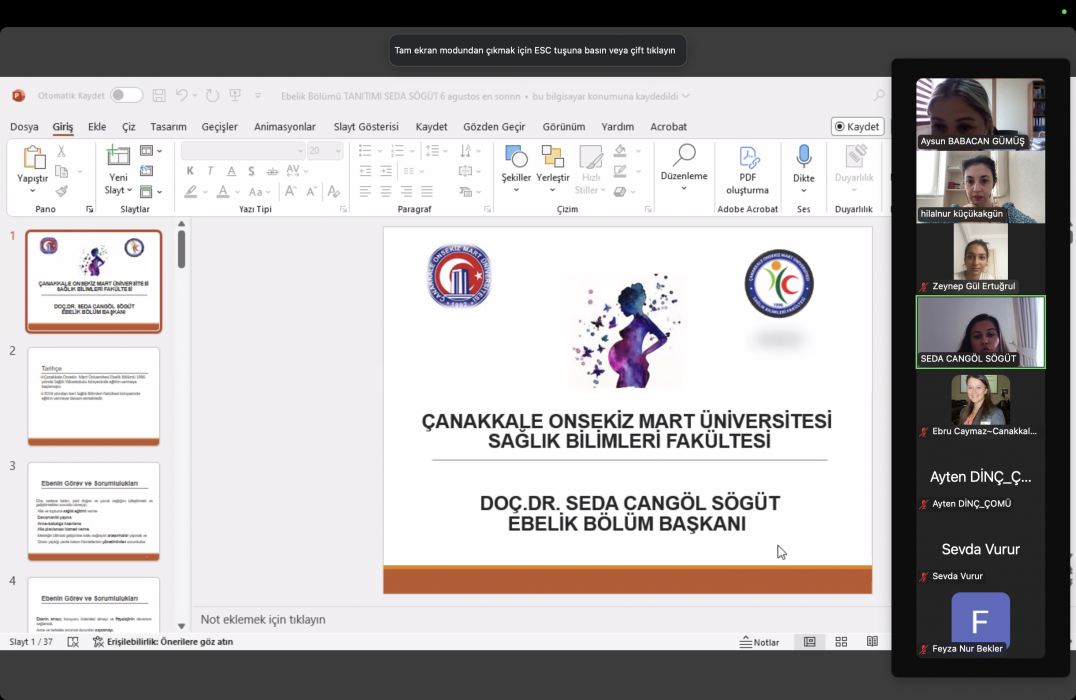Image resolution: width=1076 pixels, height=700 pixels.
Task: Click the Yeni Slayt new slide icon
Action: (118, 156)
